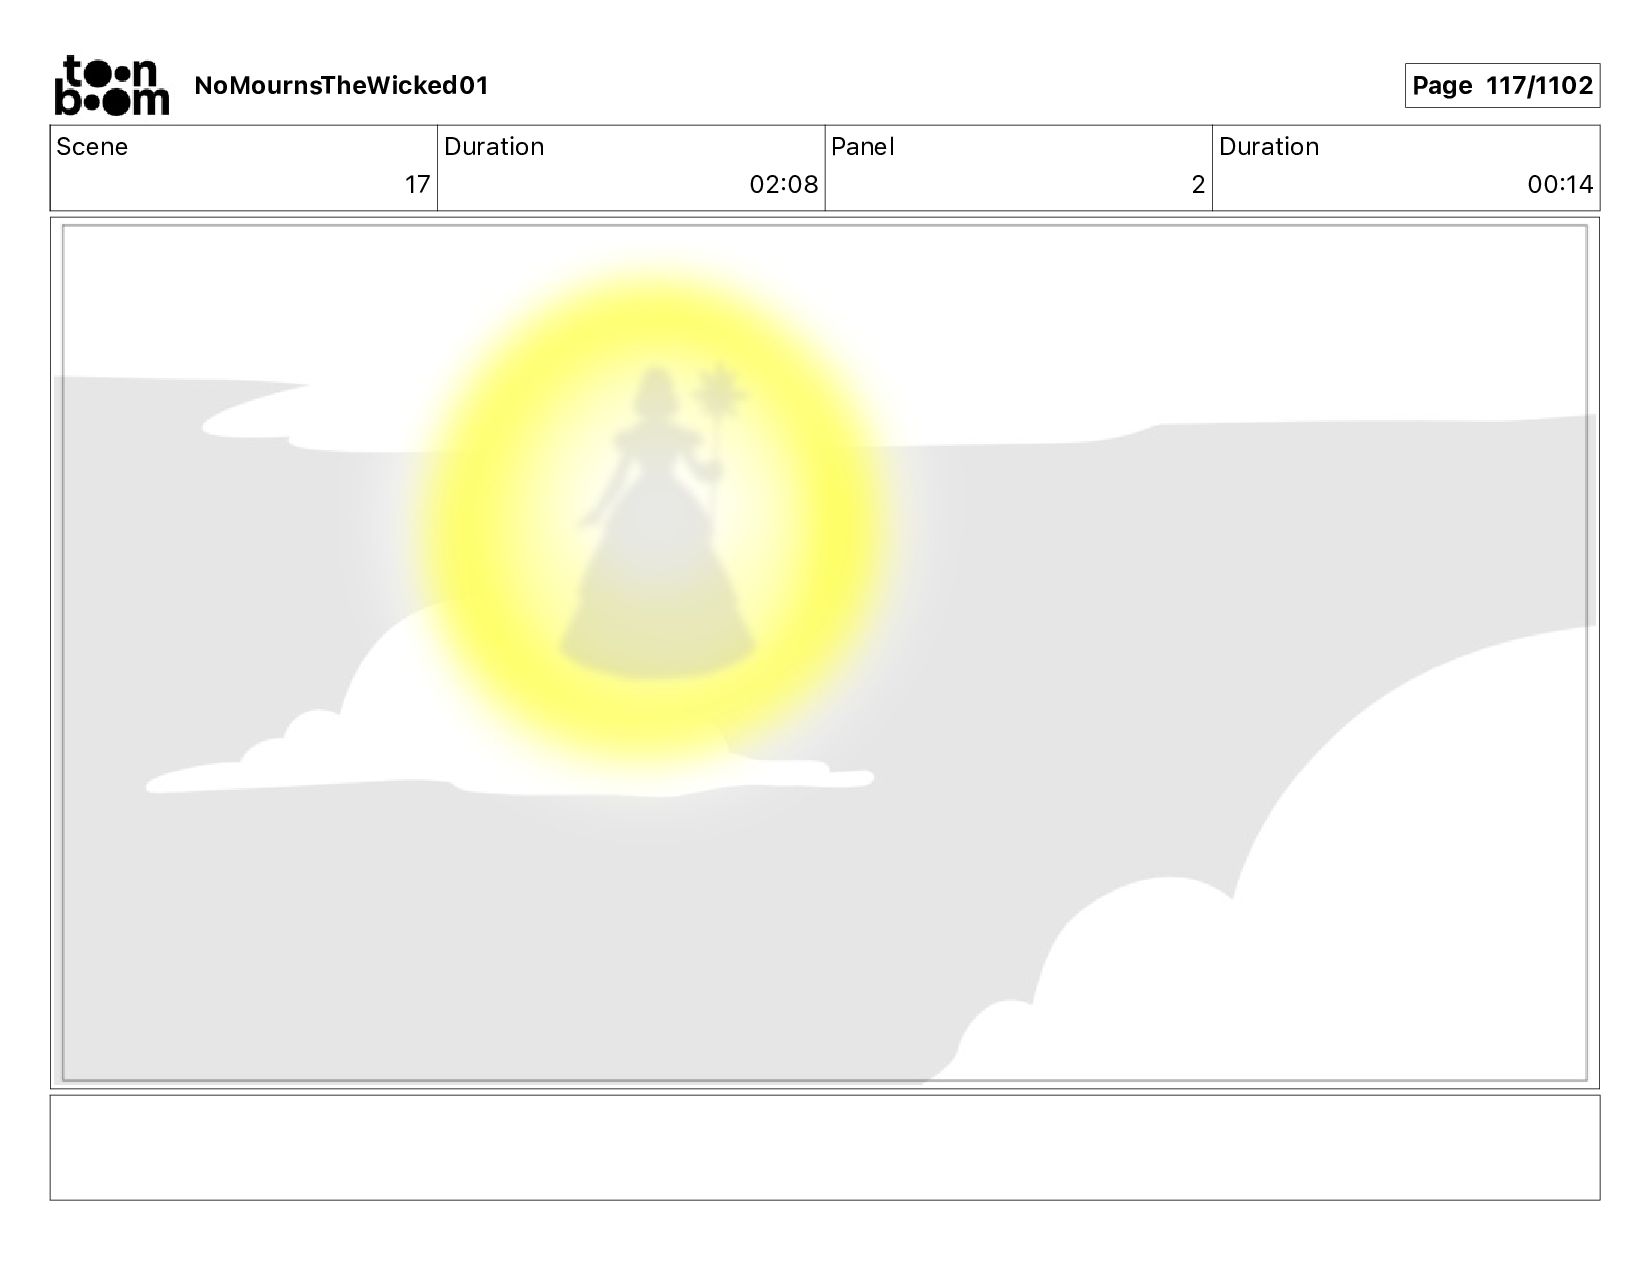The height and width of the screenshot is (1275, 1650).
Task: Click the Scene label
Action: [x=92, y=147]
